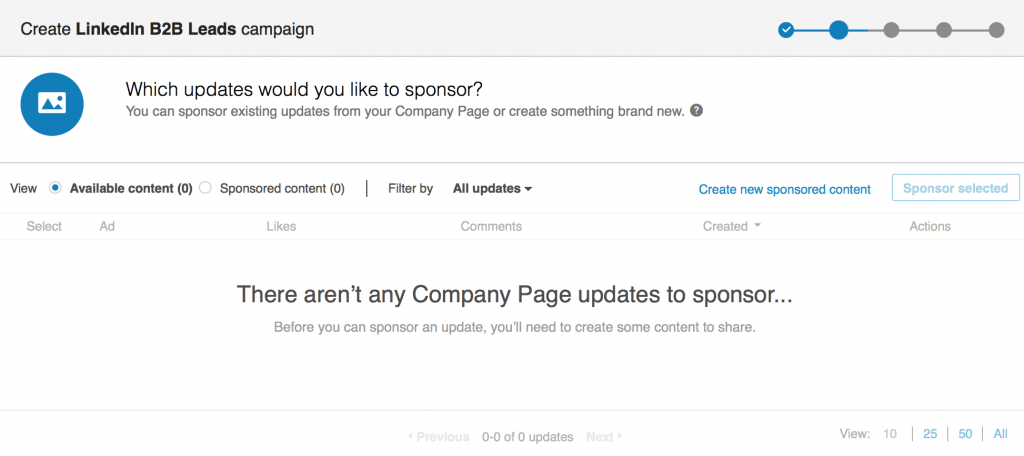Click Create new sponsored content link
This screenshot has height=456, width=1024.
784,189
